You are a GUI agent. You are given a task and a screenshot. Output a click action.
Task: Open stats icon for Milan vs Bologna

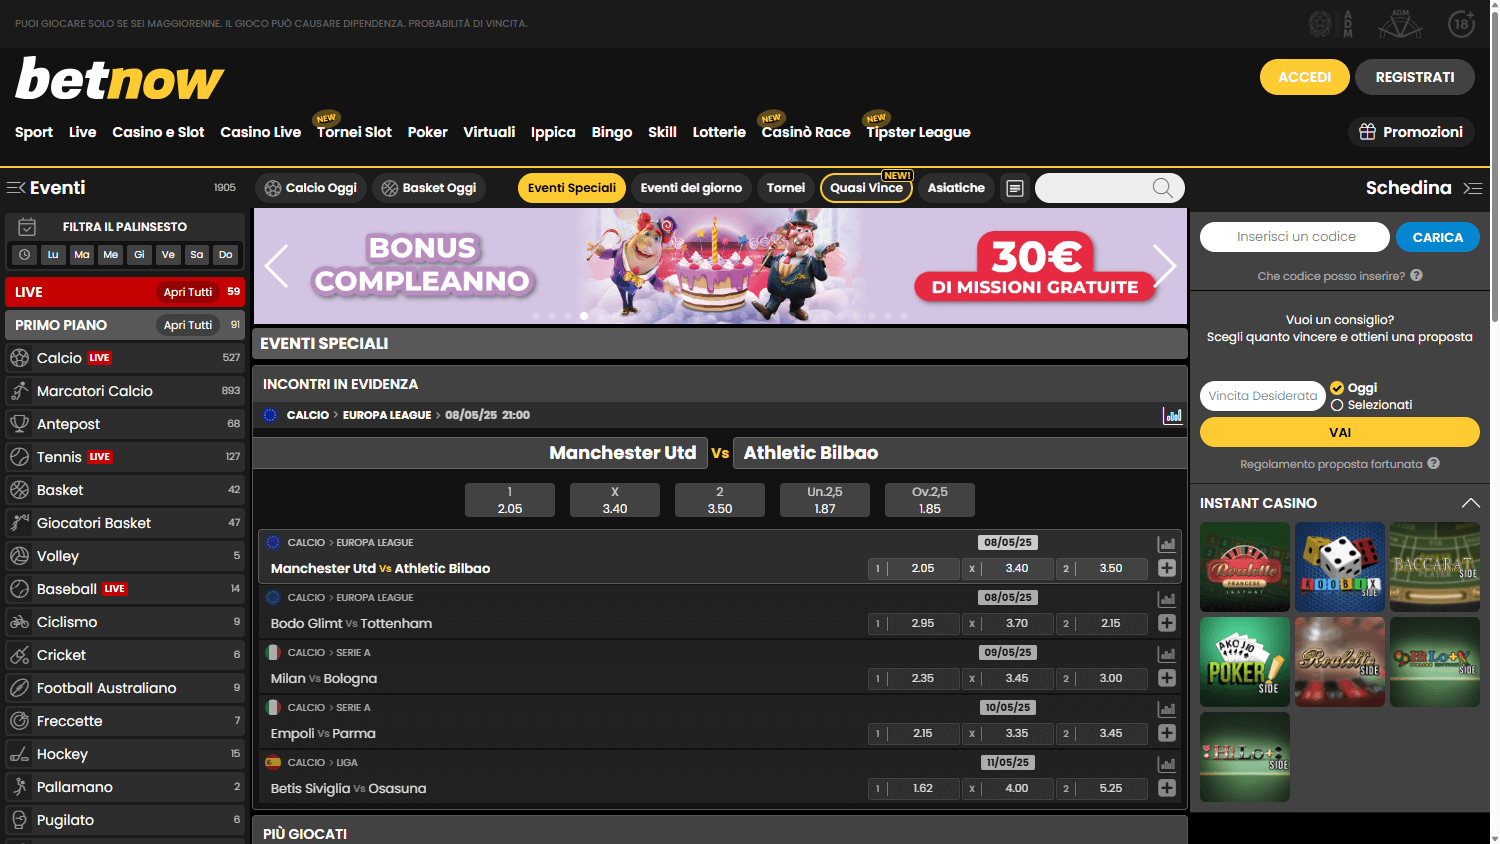(x=1166, y=654)
